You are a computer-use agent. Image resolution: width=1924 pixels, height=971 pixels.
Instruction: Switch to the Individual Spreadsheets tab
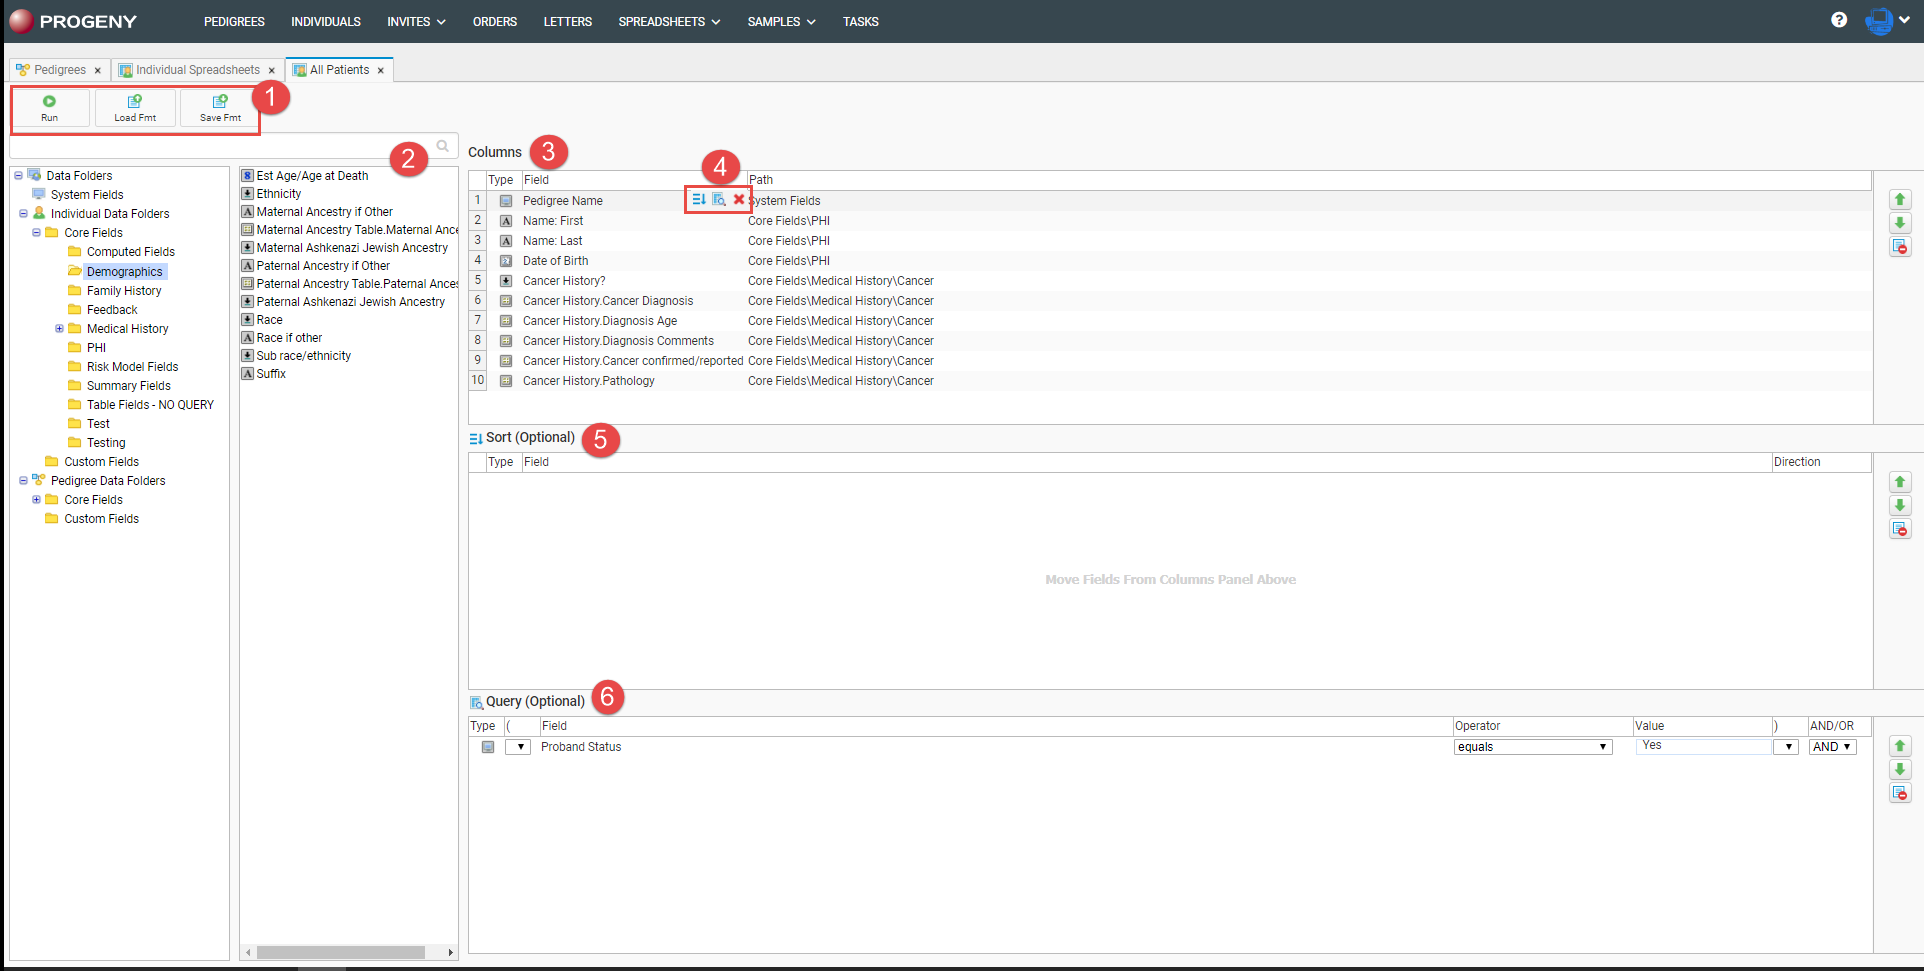point(196,70)
